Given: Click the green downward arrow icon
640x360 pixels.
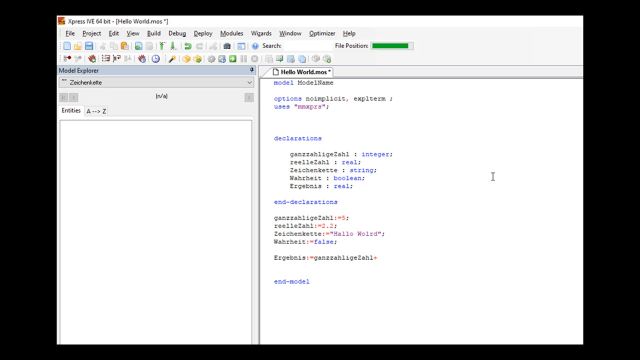Looking at the screenshot, I should click(173, 46).
